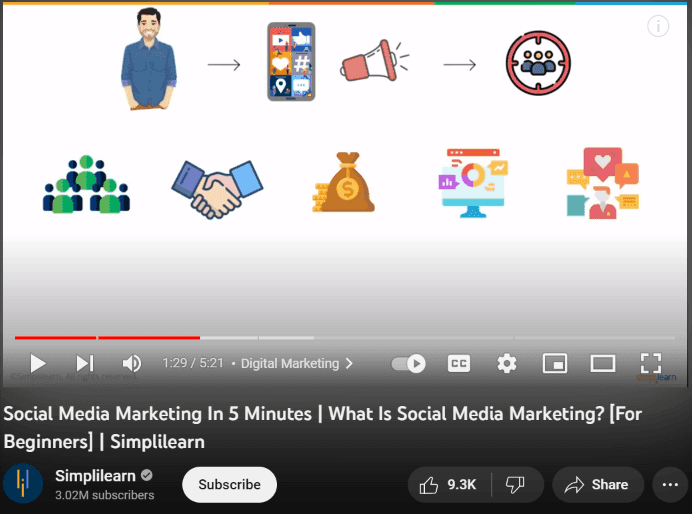Expand the Digital Marketing chapter list

pyautogui.click(x=297, y=364)
